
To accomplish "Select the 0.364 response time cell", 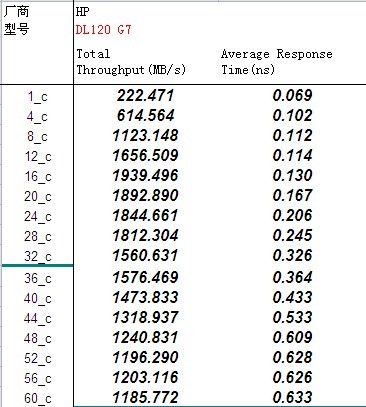I will (292, 278).
